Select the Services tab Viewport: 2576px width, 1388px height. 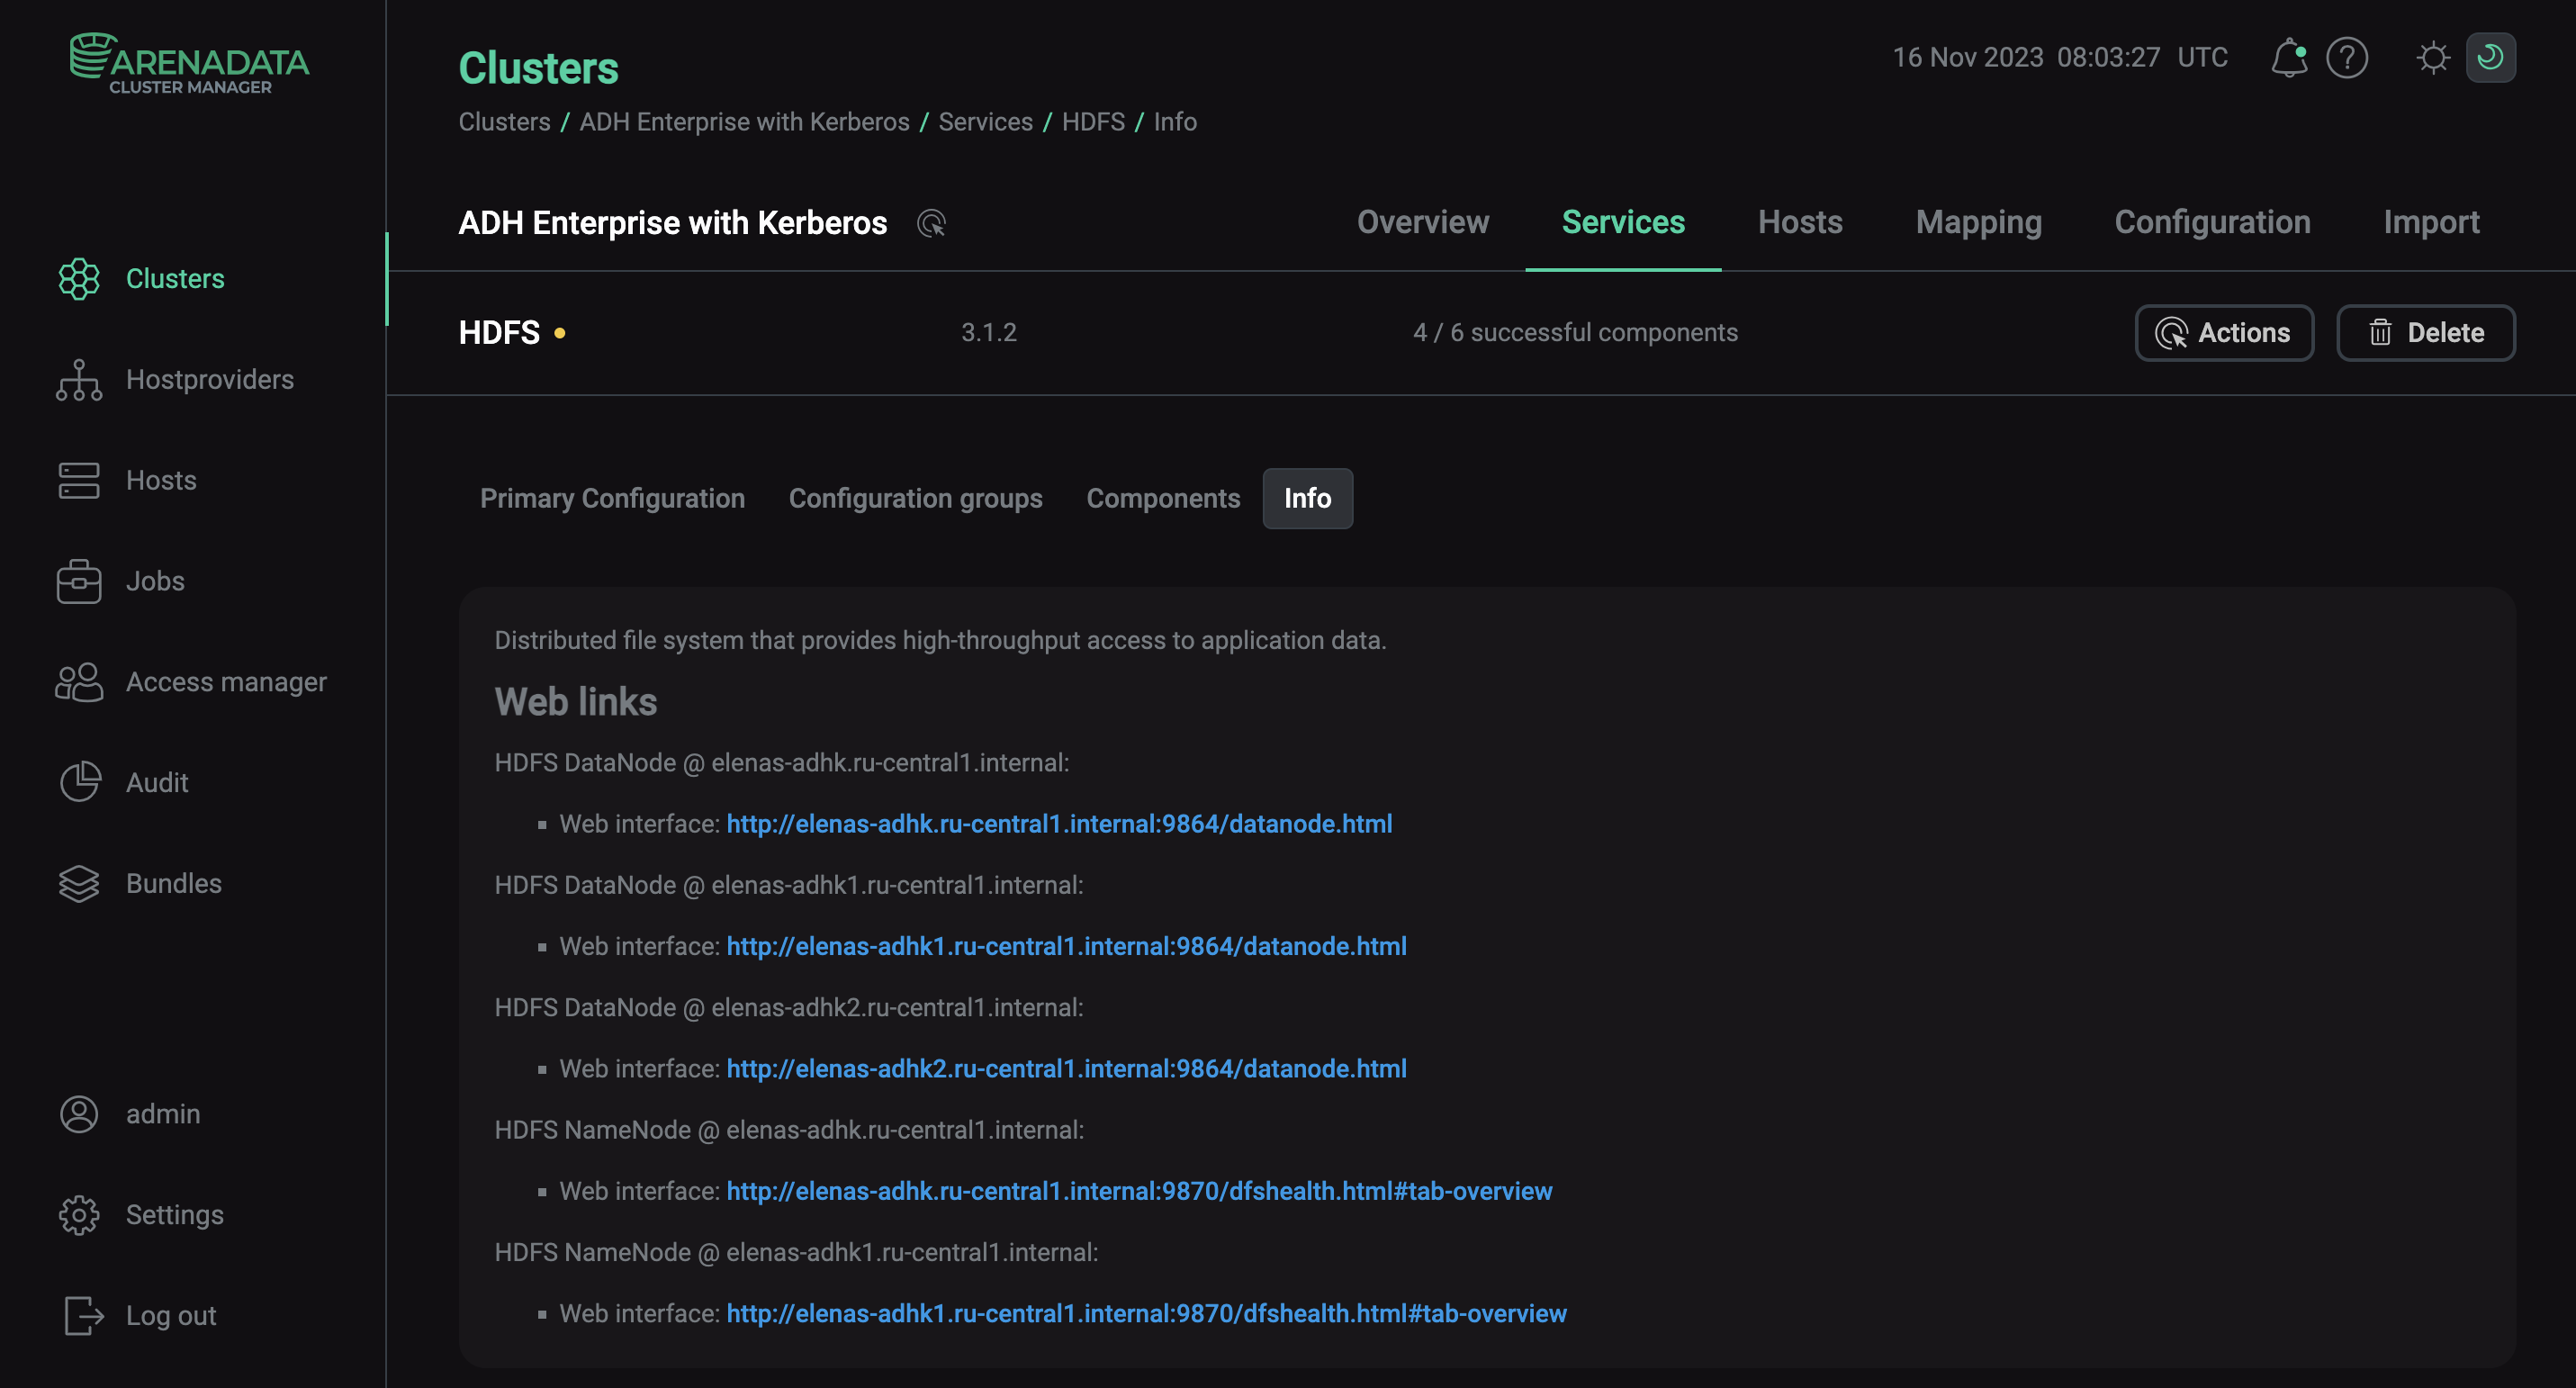pyautogui.click(x=1622, y=222)
